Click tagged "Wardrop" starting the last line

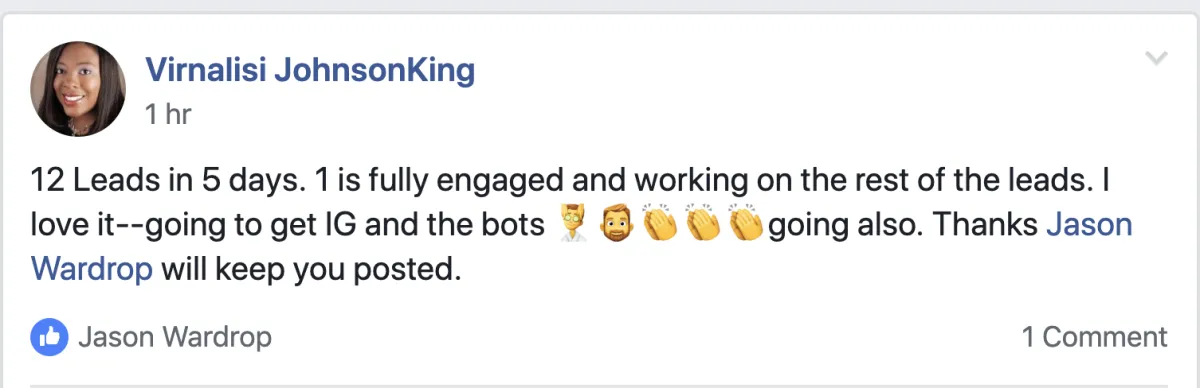(x=92, y=269)
